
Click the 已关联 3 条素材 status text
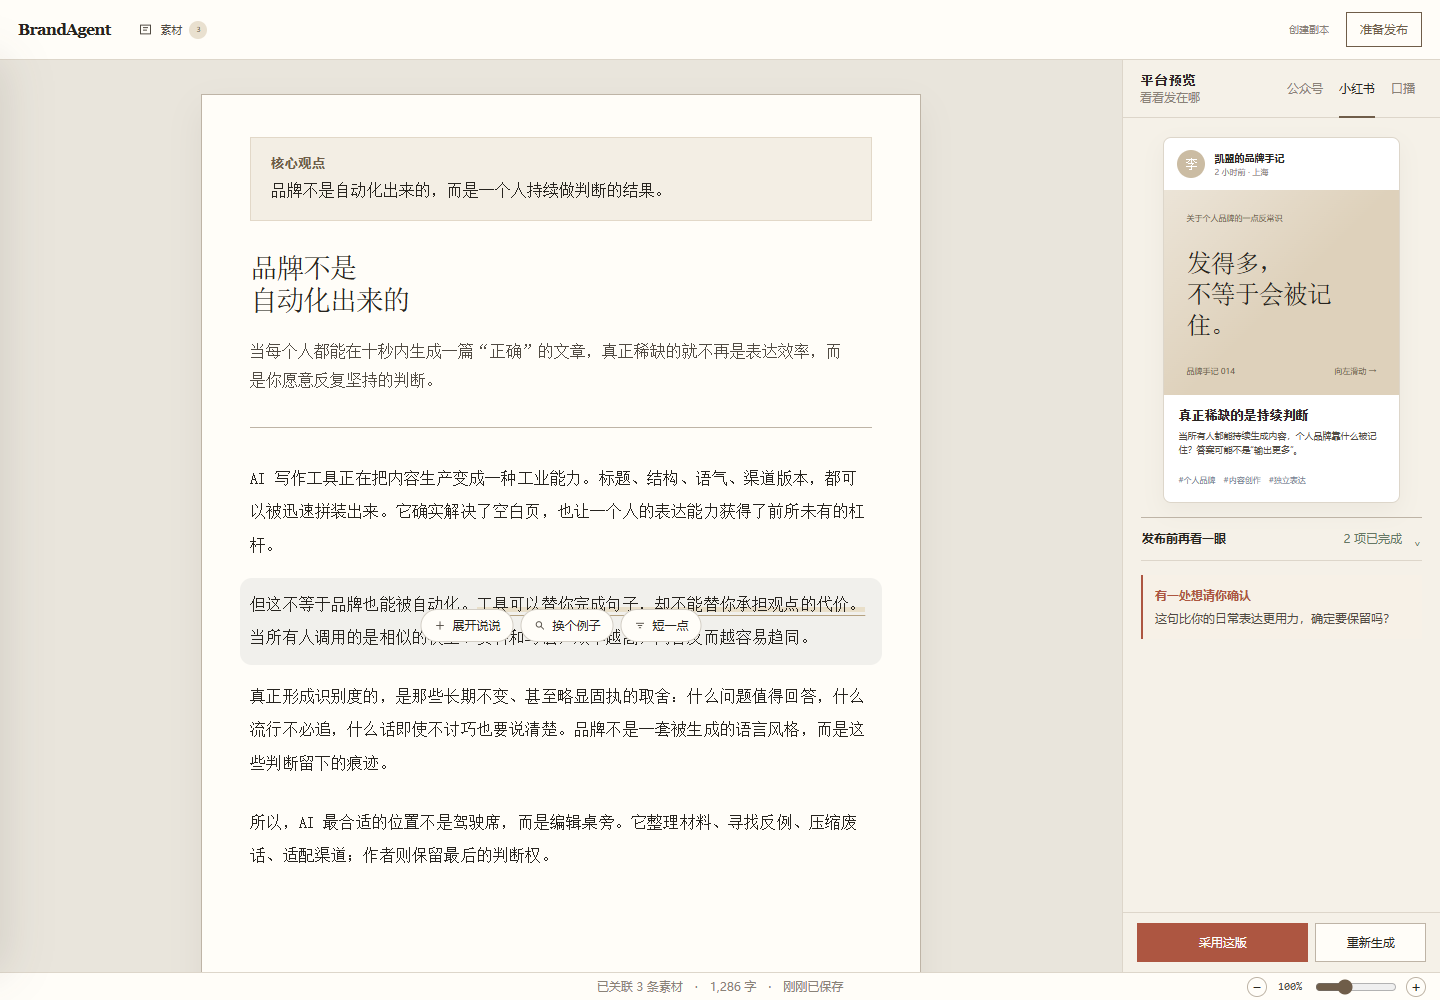(x=640, y=987)
